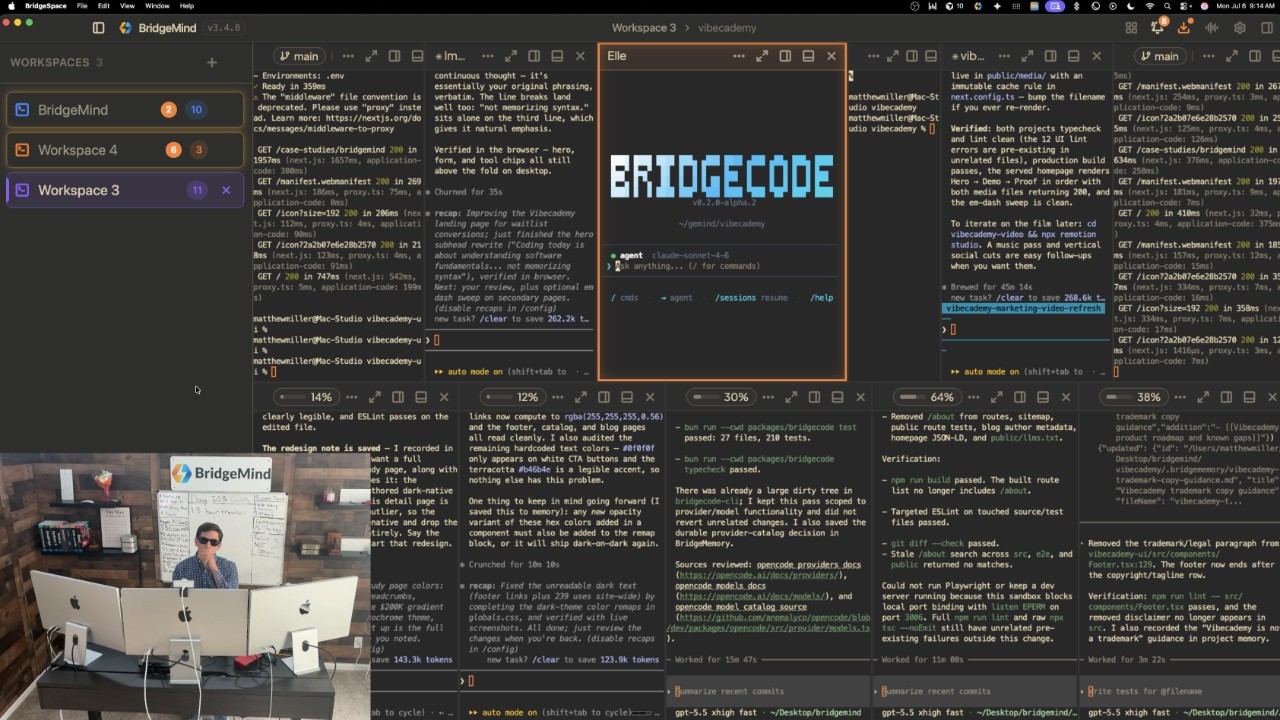Split the Im... panel side by side
Screen dimensions: 1280x720
coord(534,56)
